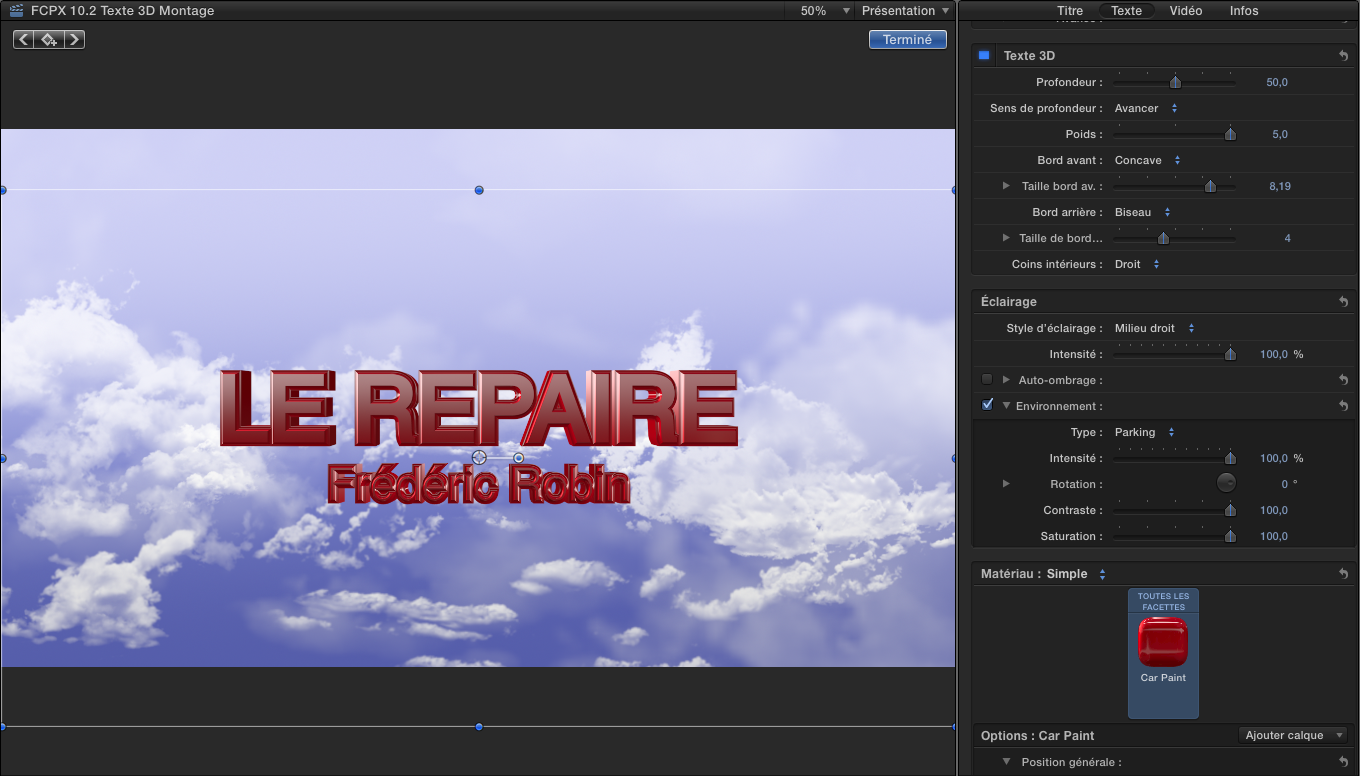Click the Profondeur slider handle

click(1175, 82)
